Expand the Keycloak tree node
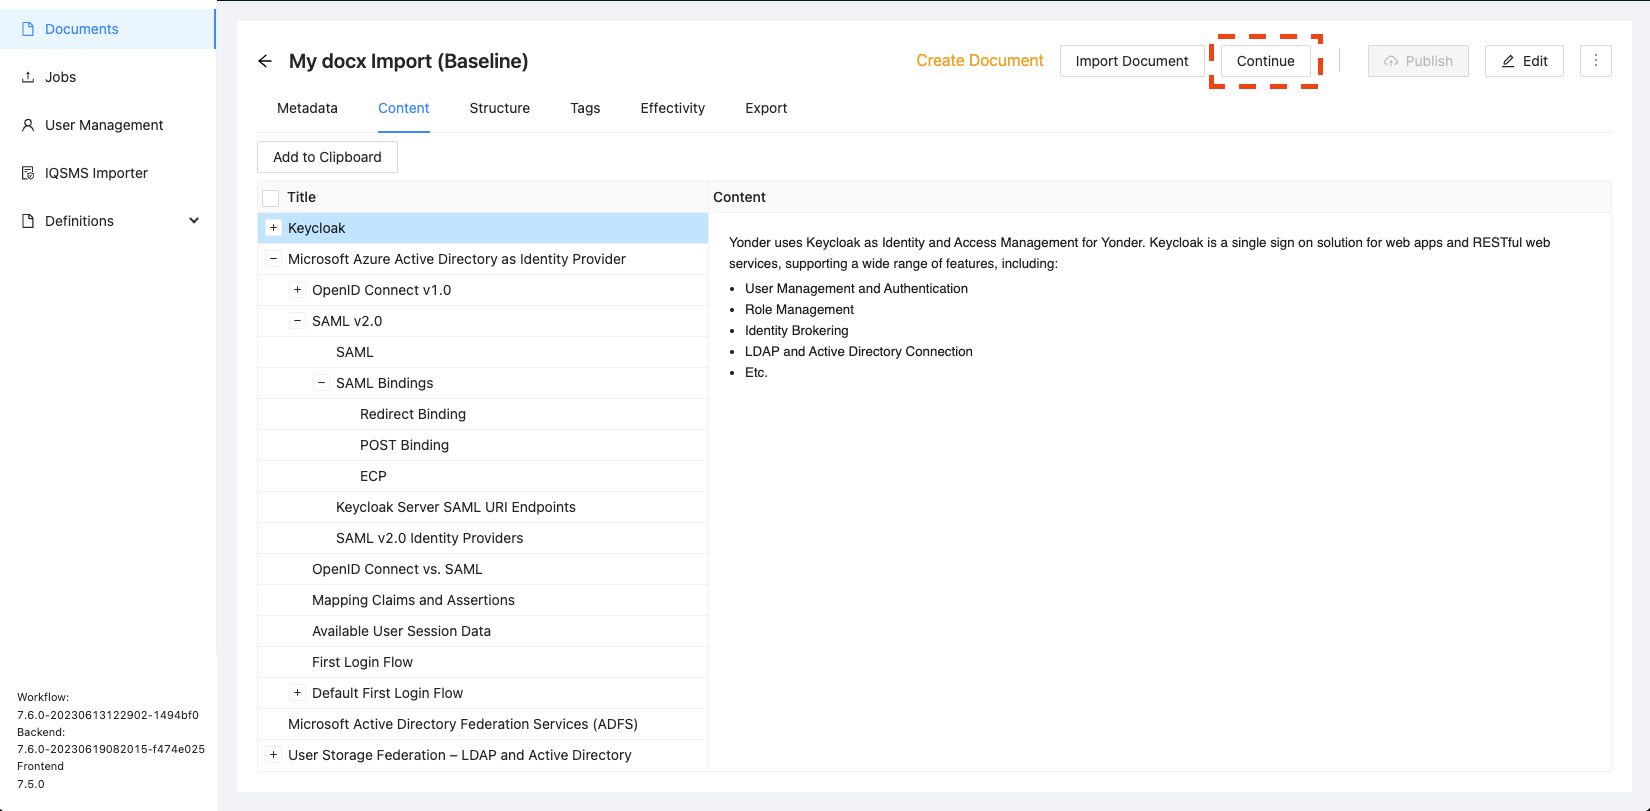The image size is (1650, 811). [x=273, y=228]
